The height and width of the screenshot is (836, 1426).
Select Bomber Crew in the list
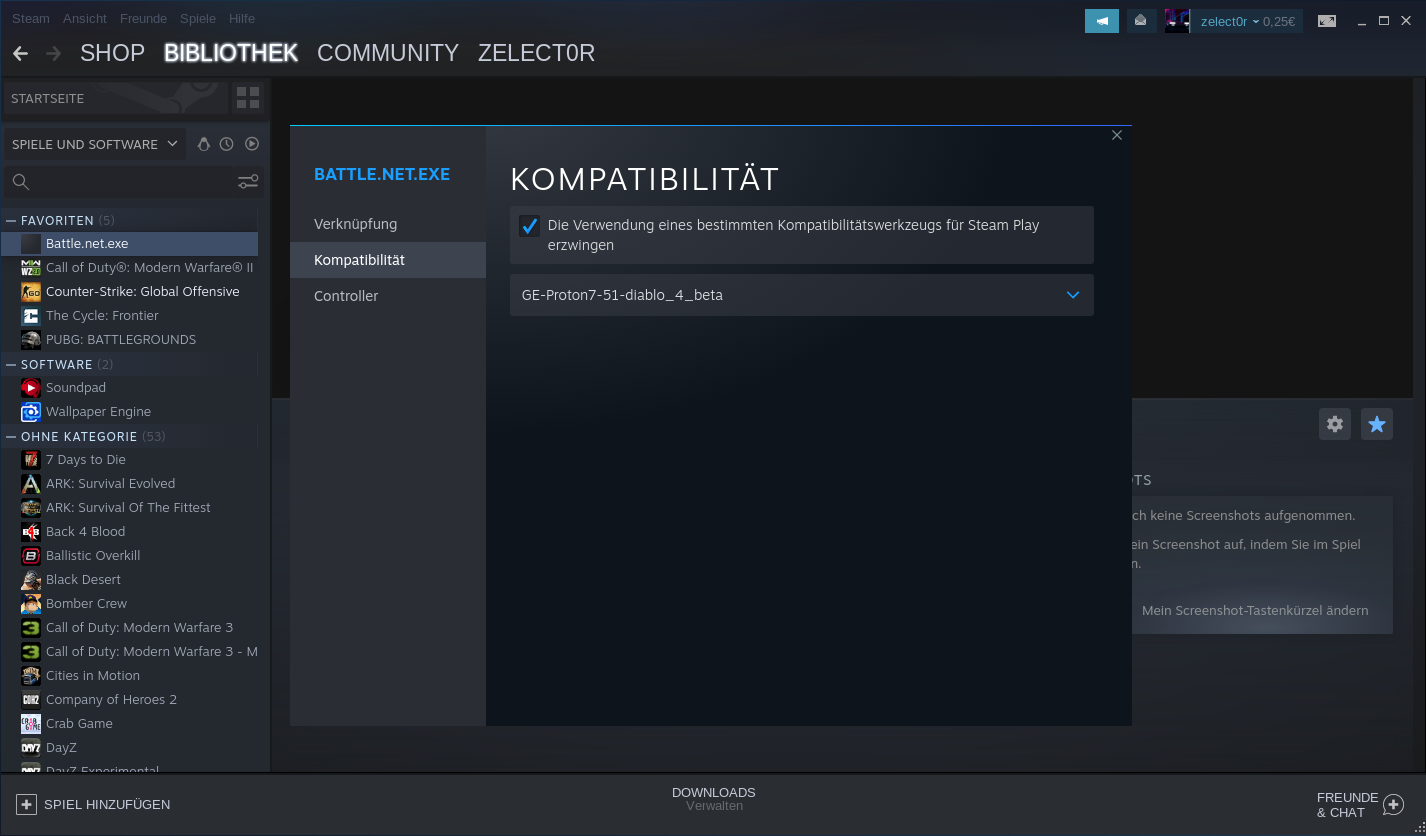tap(130, 604)
